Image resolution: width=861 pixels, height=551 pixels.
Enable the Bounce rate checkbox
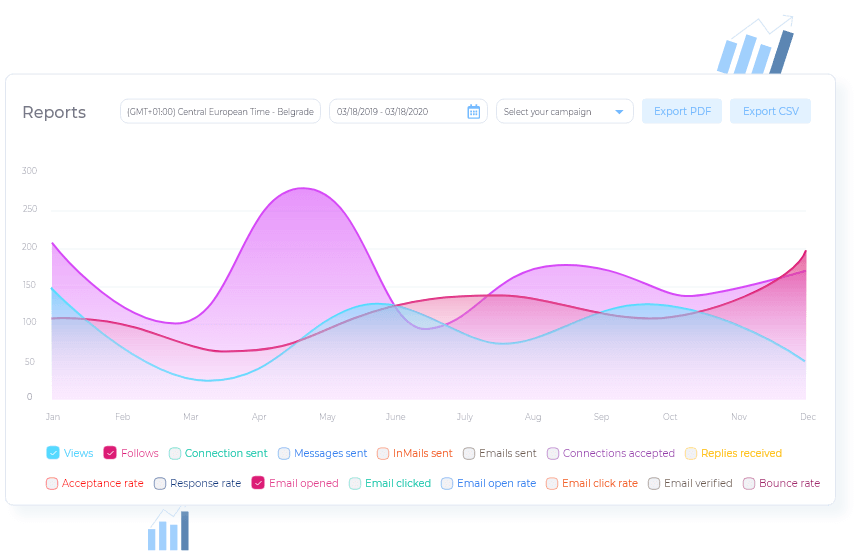point(749,483)
